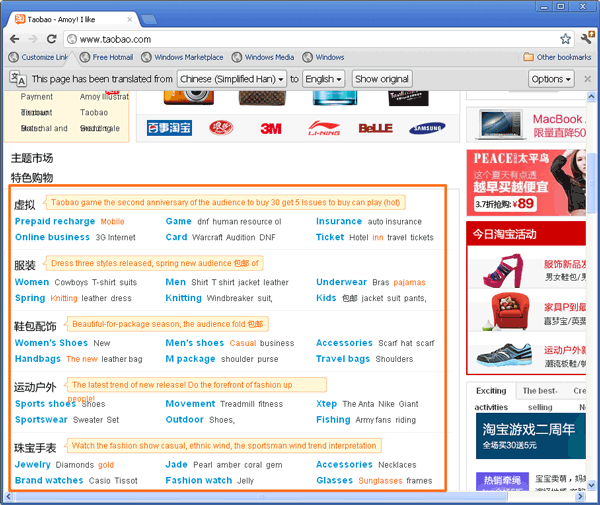Open the target language English dropdown
The height and width of the screenshot is (505, 600).
pos(323,79)
